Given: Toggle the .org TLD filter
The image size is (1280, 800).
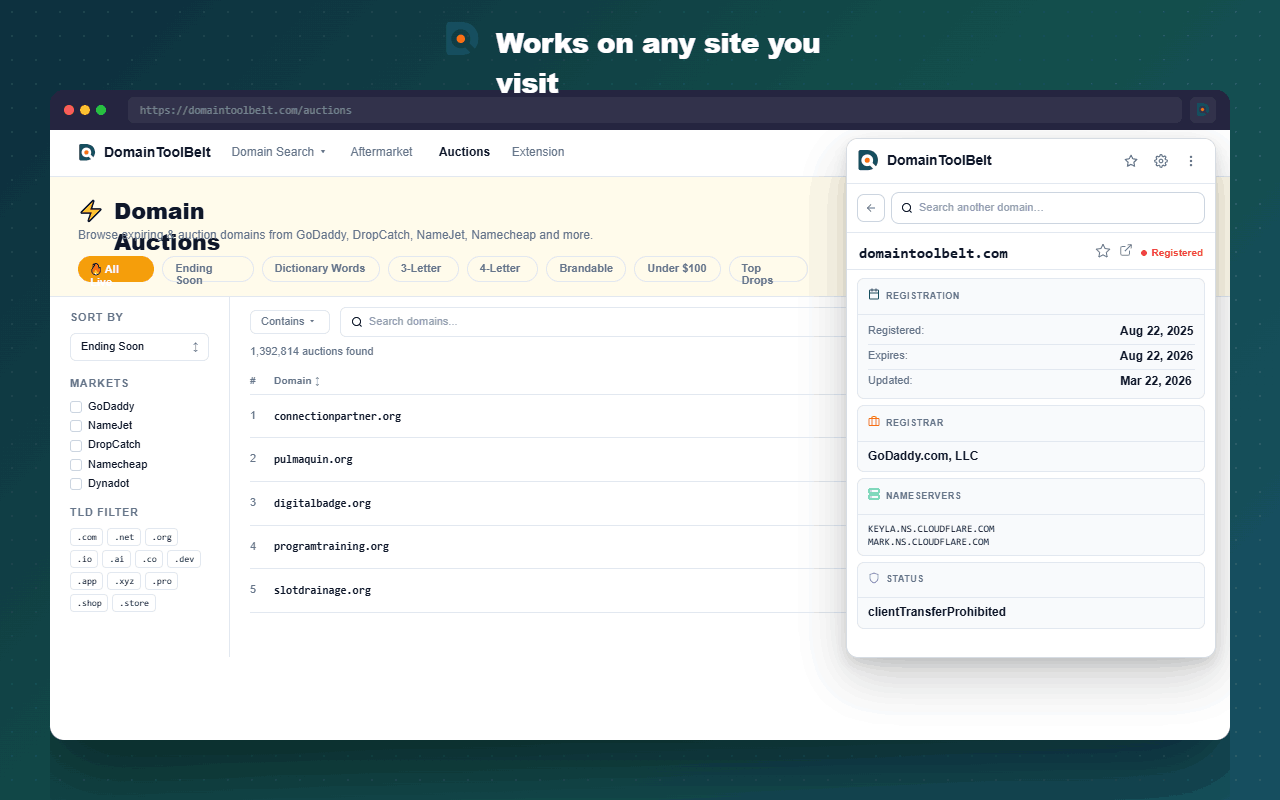Looking at the screenshot, I should pos(162,537).
